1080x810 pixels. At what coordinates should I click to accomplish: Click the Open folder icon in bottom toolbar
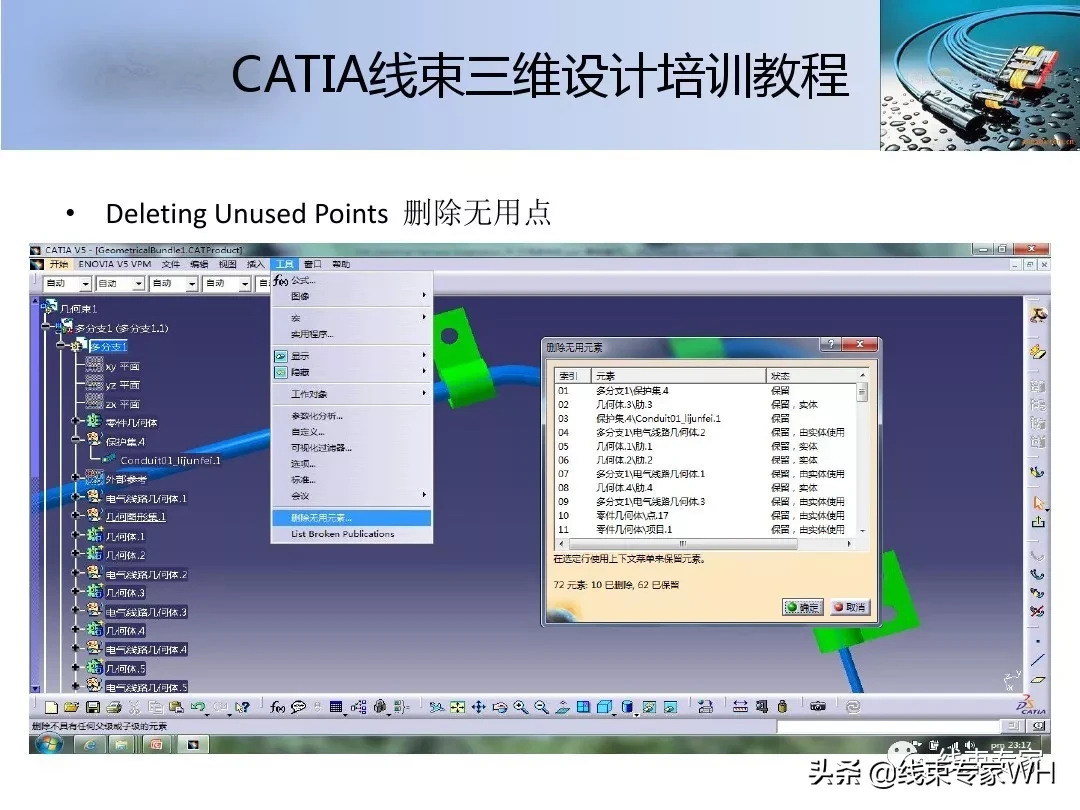tap(71, 707)
